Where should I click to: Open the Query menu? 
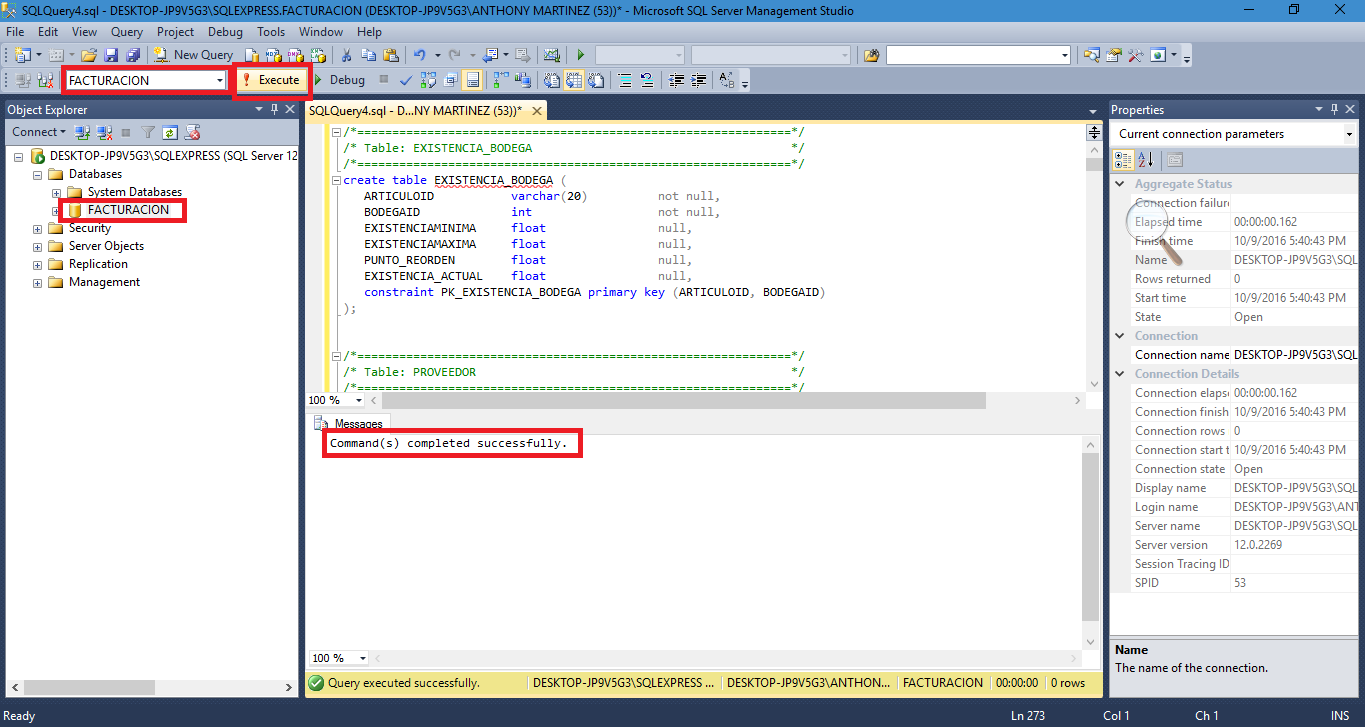[127, 32]
